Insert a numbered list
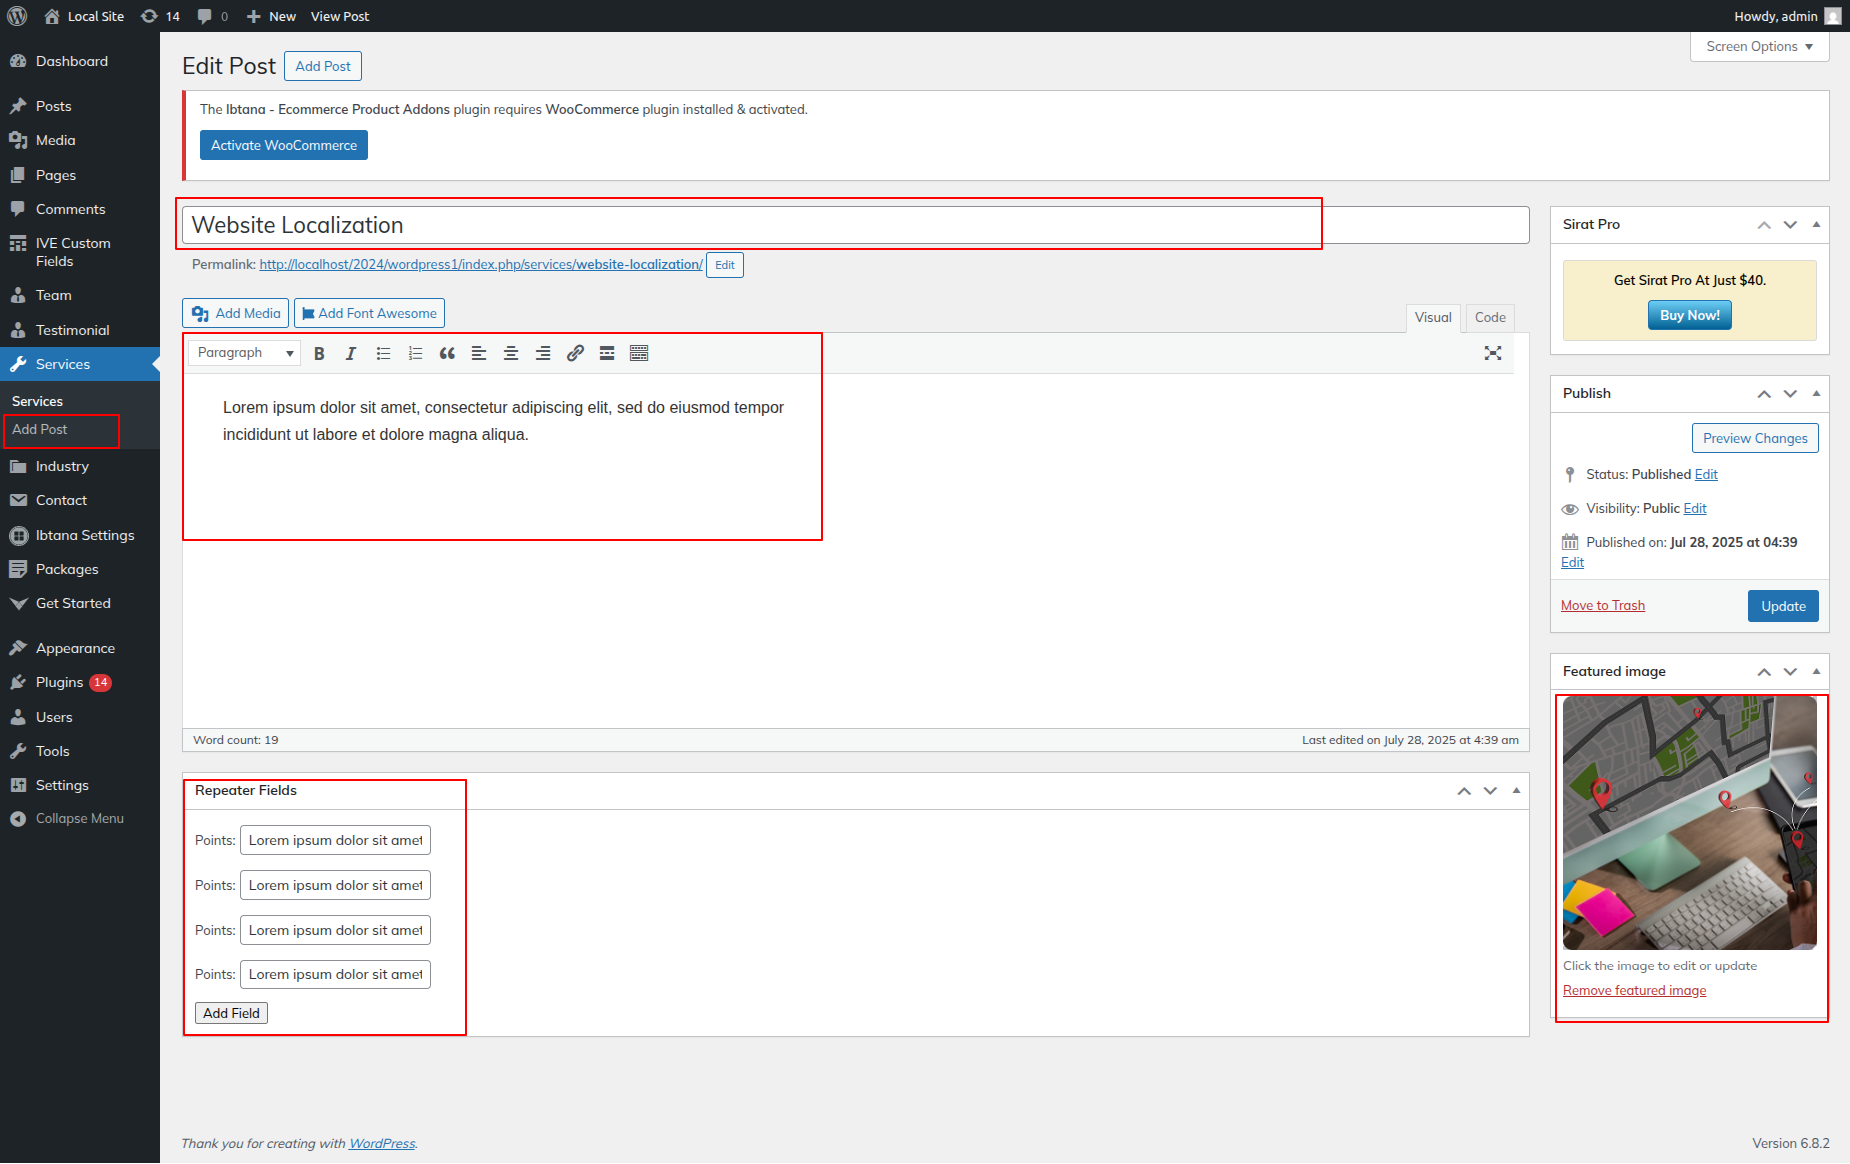The height and width of the screenshot is (1164, 1850). [x=415, y=353]
